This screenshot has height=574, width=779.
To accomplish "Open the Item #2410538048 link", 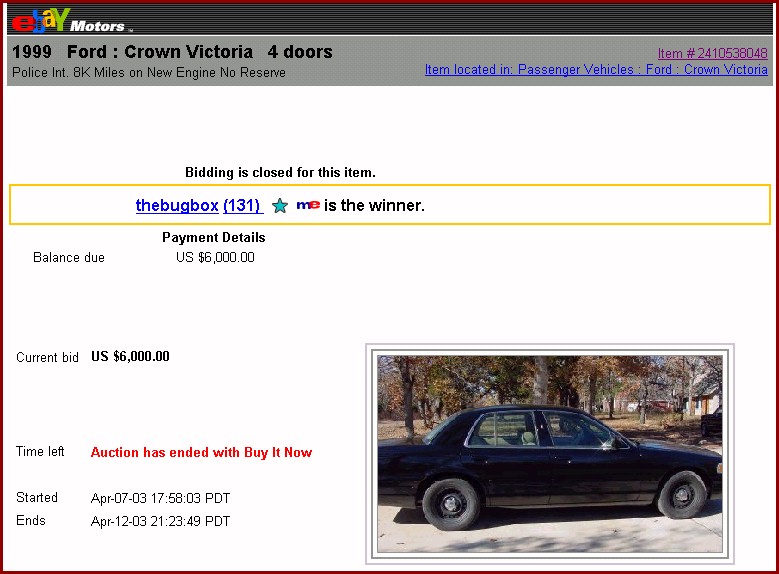I will click(712, 53).
